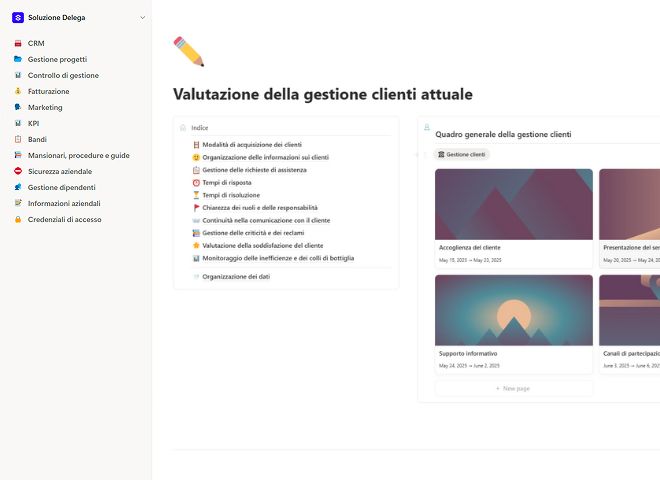Open Monitoraggio delle inefficienze e dei colli di bottiglia
This screenshot has height=480, width=660.
tap(278, 258)
